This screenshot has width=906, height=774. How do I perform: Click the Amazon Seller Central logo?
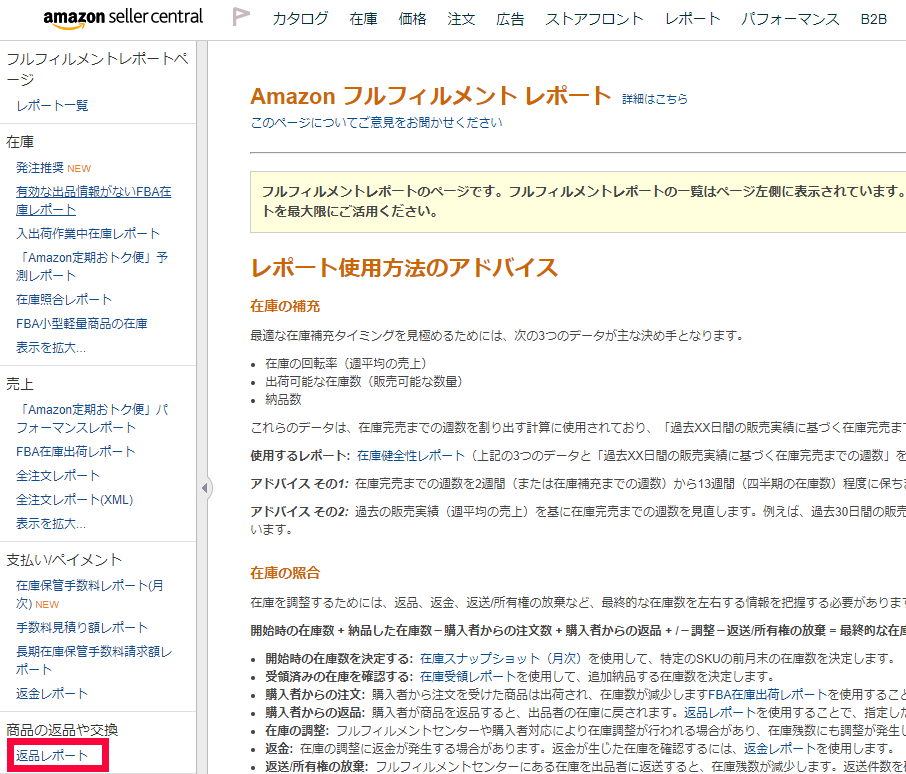[x=123, y=17]
